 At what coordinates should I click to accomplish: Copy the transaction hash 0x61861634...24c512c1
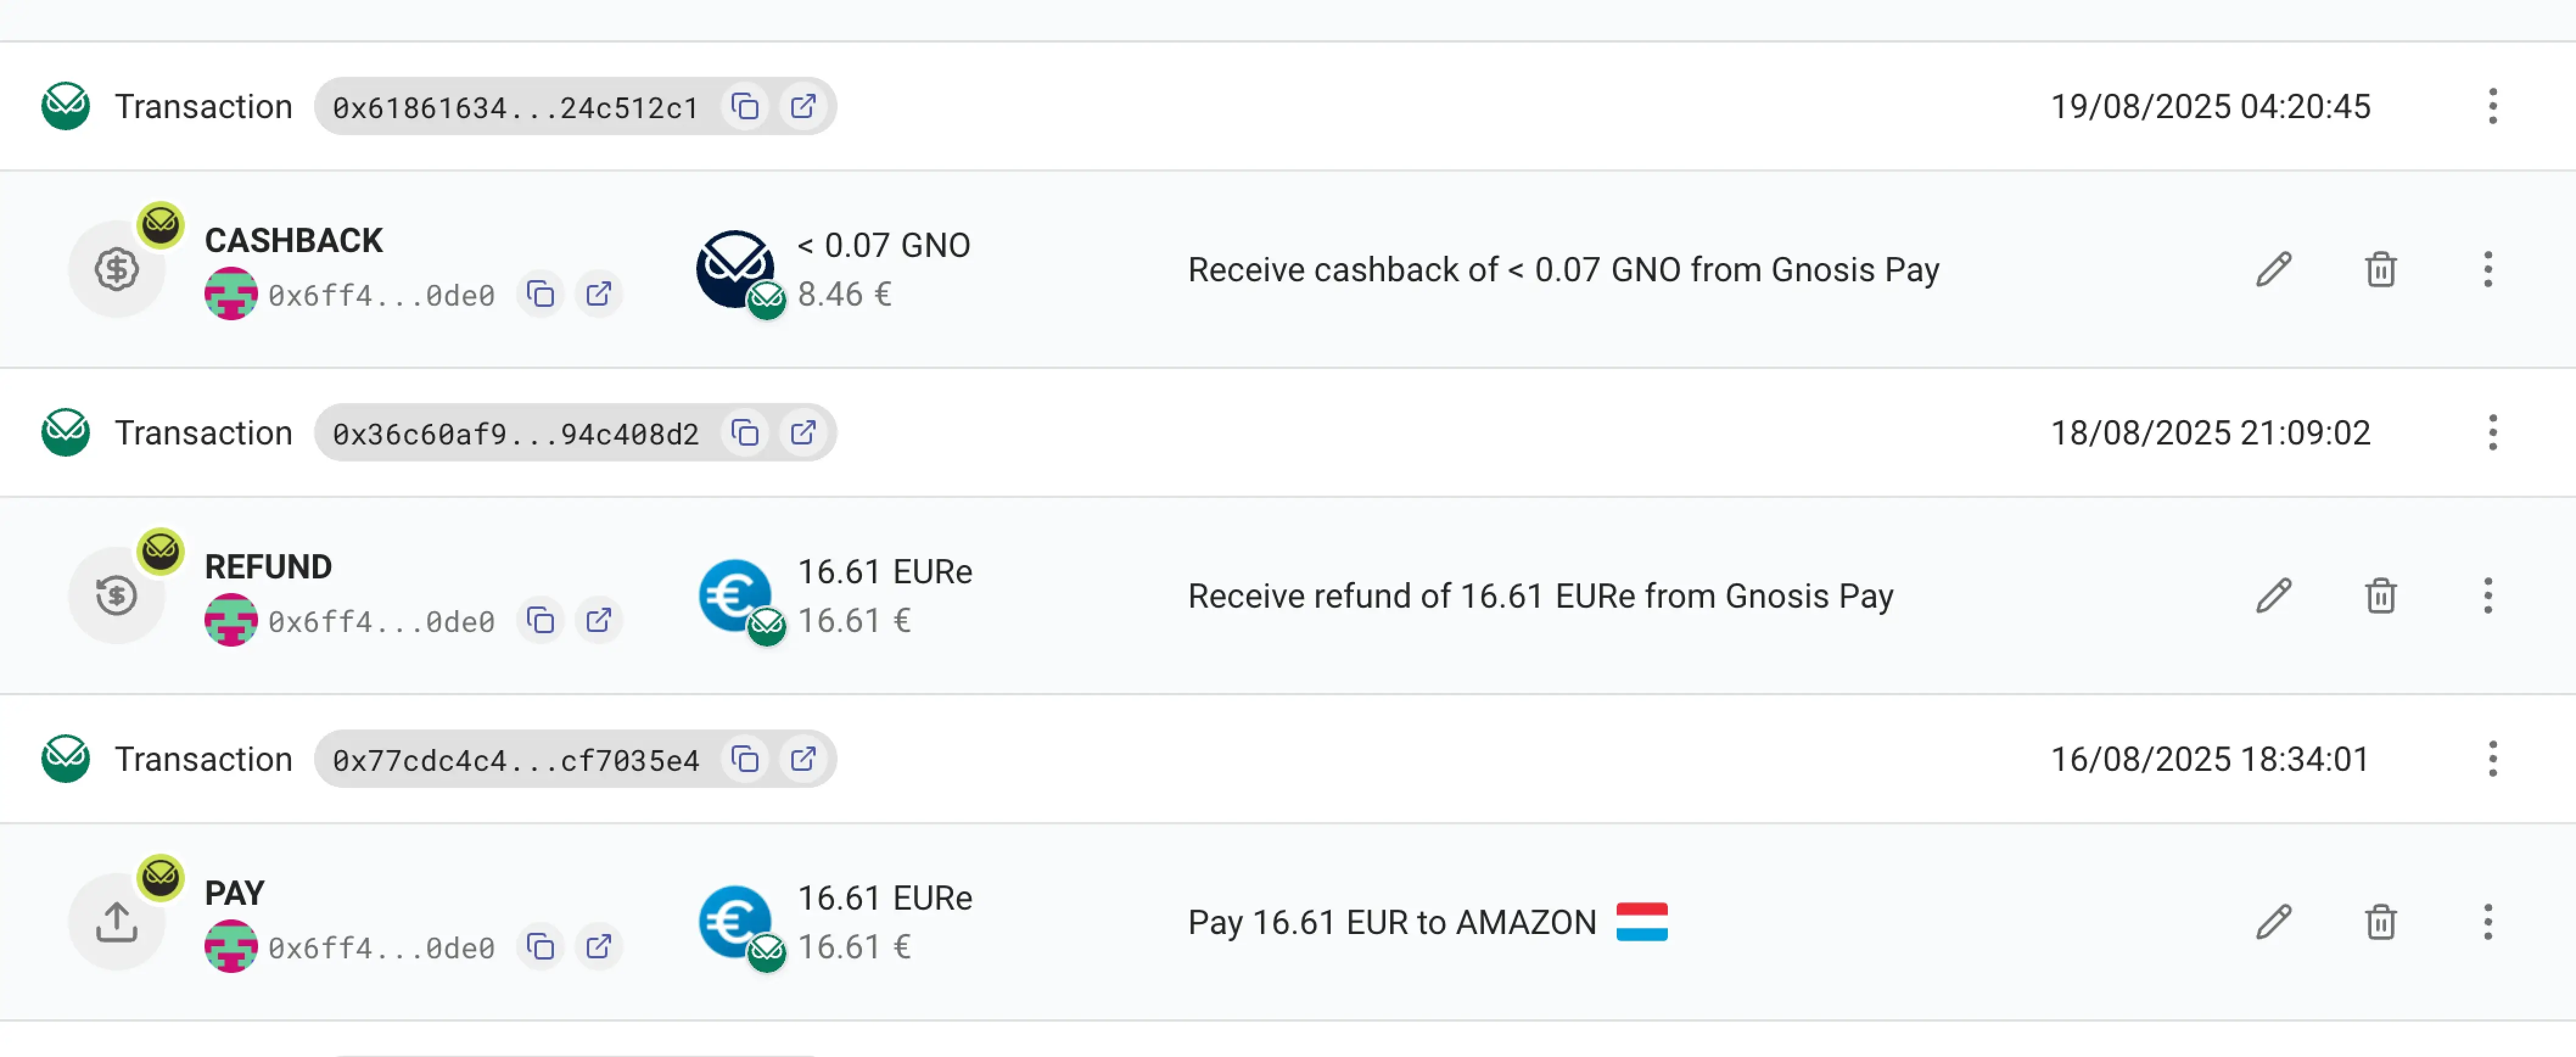pyautogui.click(x=745, y=106)
